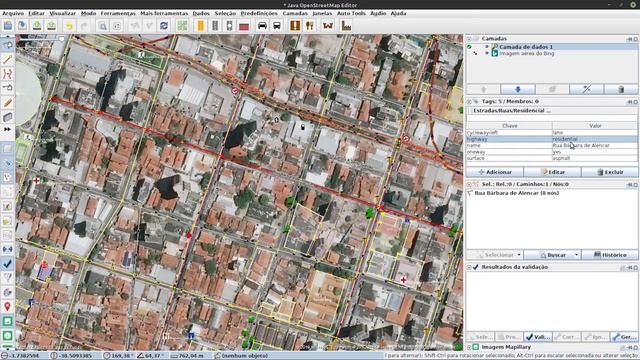The image size is (640, 360).
Task: Toggle the validation checkmark sidebar button
Action: 7,263
